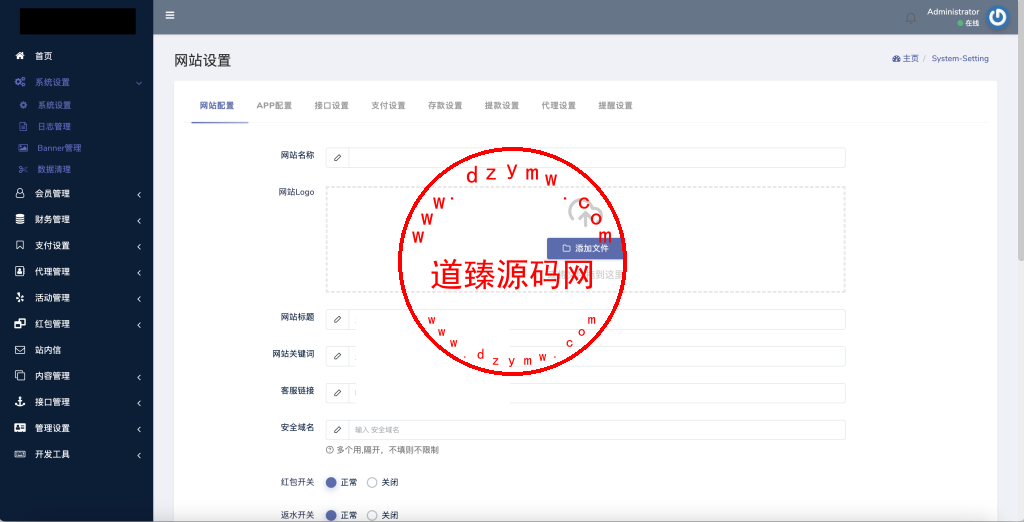This screenshot has height=522, width=1024.
Task: Expand the 活动管理 chevron
Action: pyautogui.click(x=139, y=299)
